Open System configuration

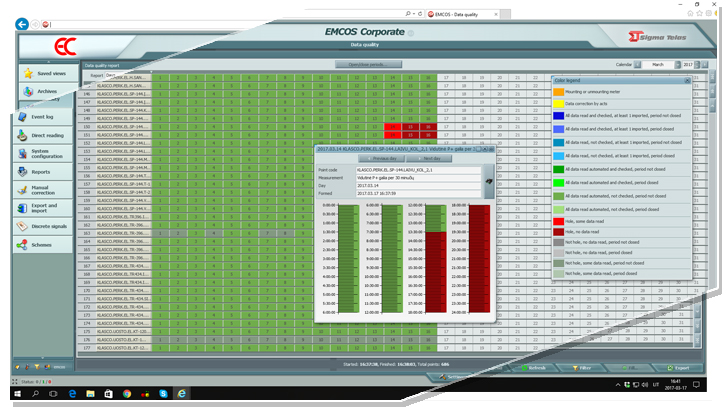pyautogui.click(x=44, y=153)
